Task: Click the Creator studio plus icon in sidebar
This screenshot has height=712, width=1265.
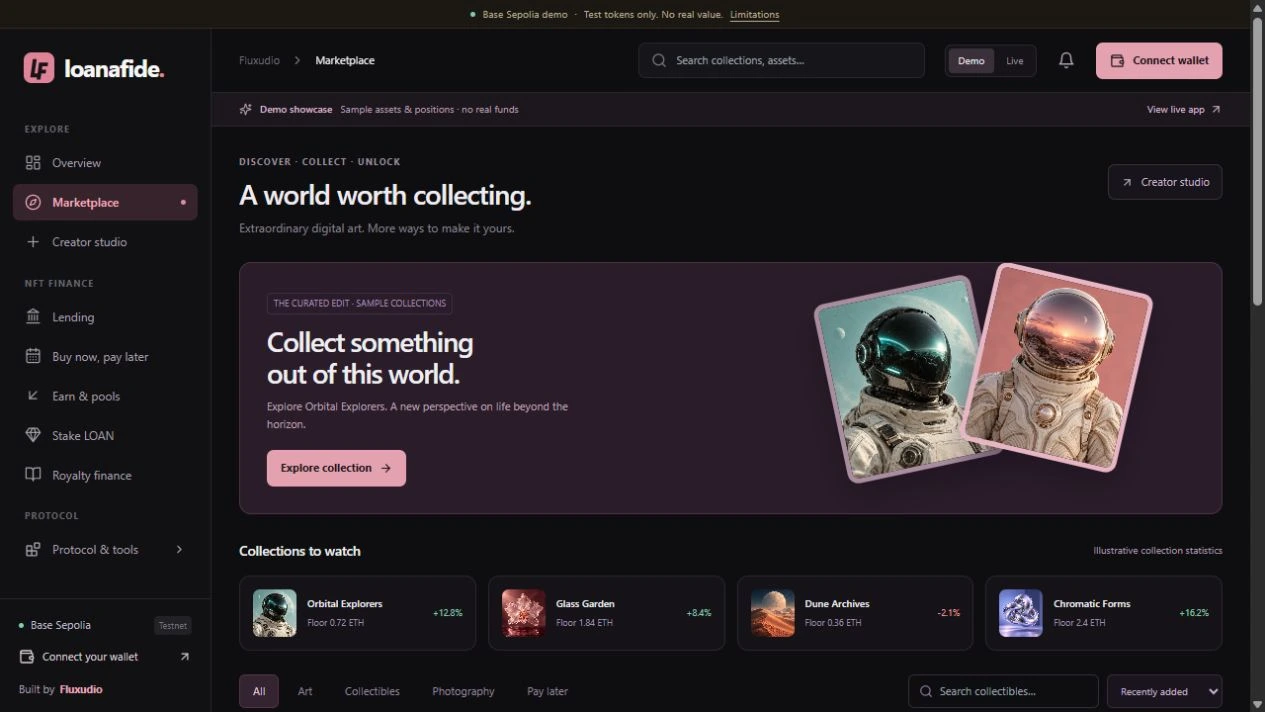Action: pos(33,242)
